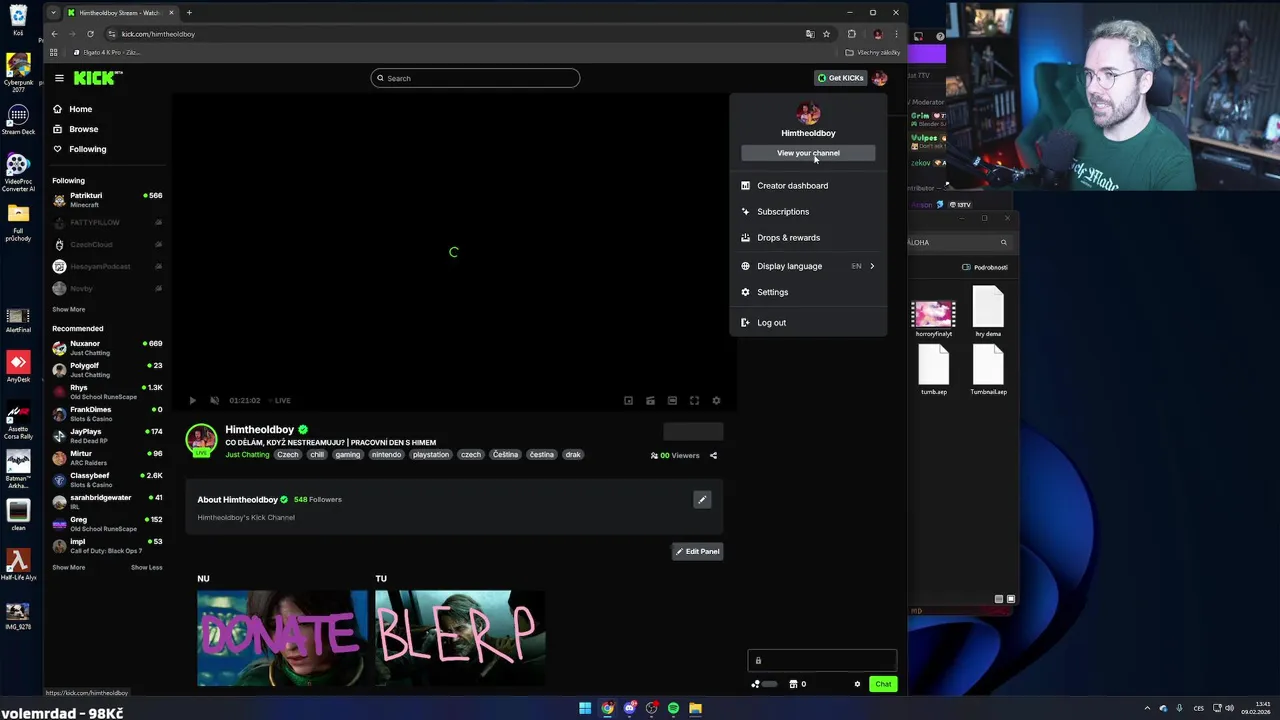Enable mini player mode
Viewport: 1280px width, 720px height.
pyautogui.click(x=628, y=400)
